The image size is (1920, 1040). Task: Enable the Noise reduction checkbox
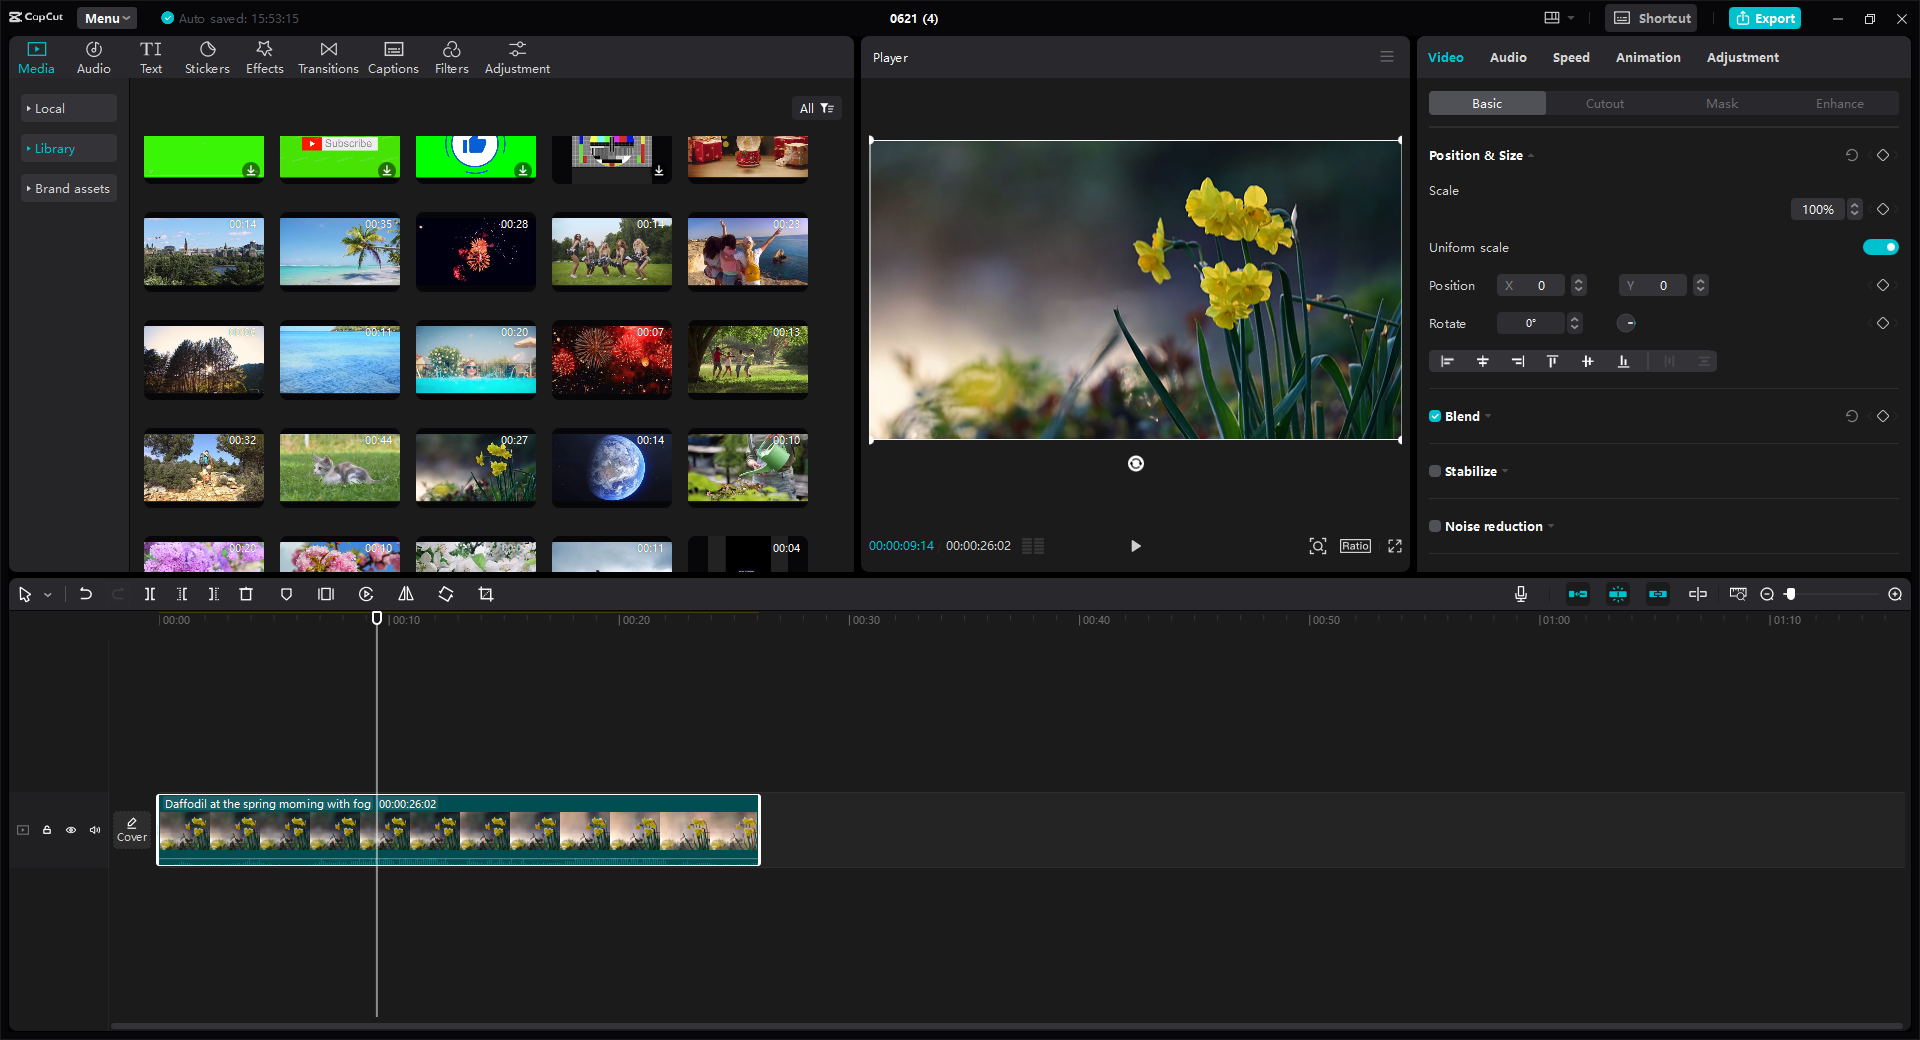(x=1435, y=526)
